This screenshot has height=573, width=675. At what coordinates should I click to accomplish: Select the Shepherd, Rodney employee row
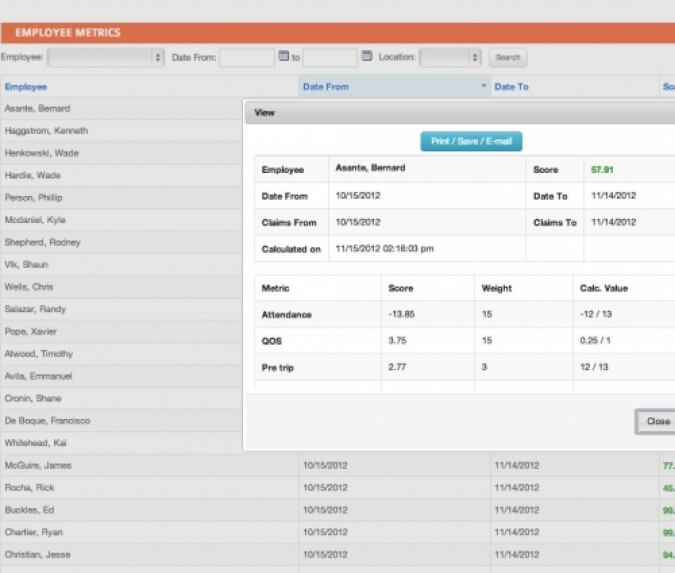[x=121, y=242]
